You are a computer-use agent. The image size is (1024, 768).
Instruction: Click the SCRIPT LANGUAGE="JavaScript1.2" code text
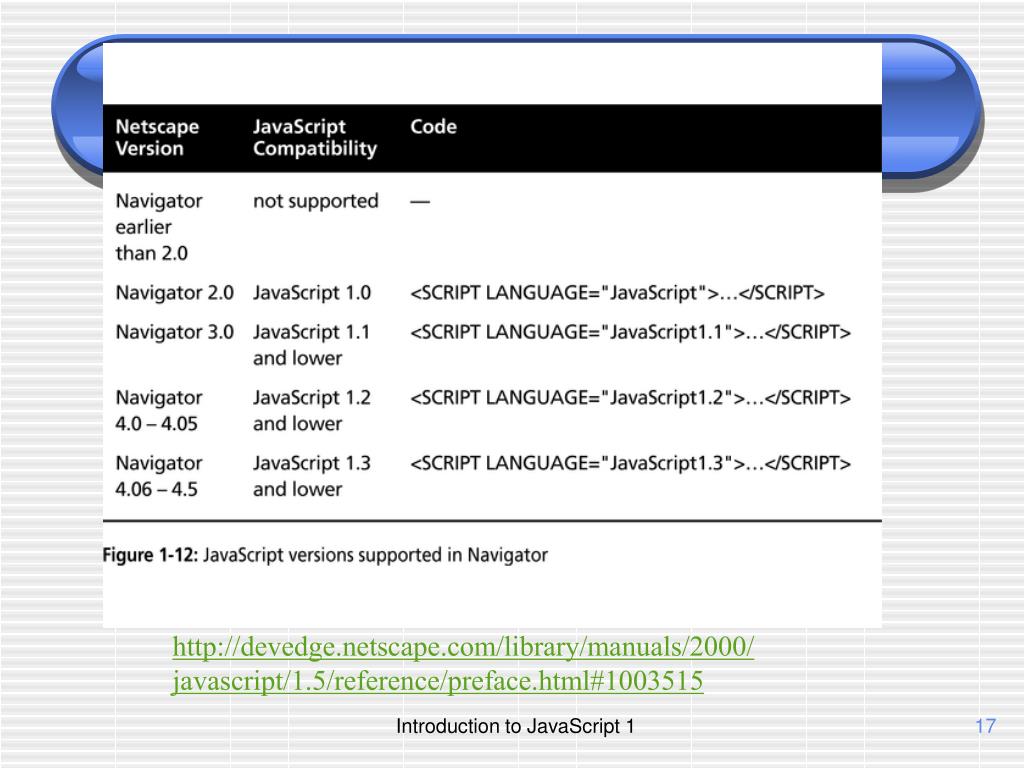630,397
